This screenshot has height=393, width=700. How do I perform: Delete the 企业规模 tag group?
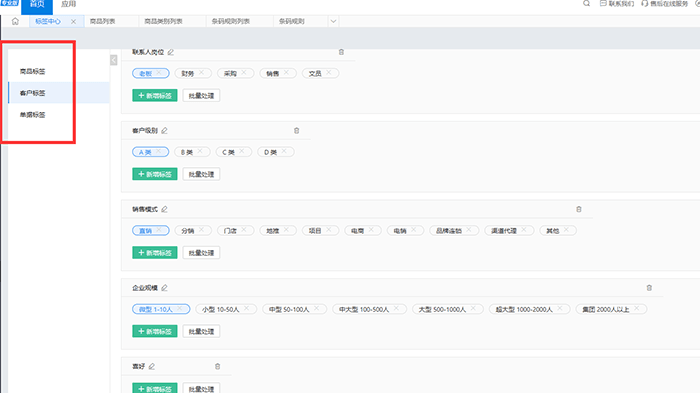tap(650, 288)
